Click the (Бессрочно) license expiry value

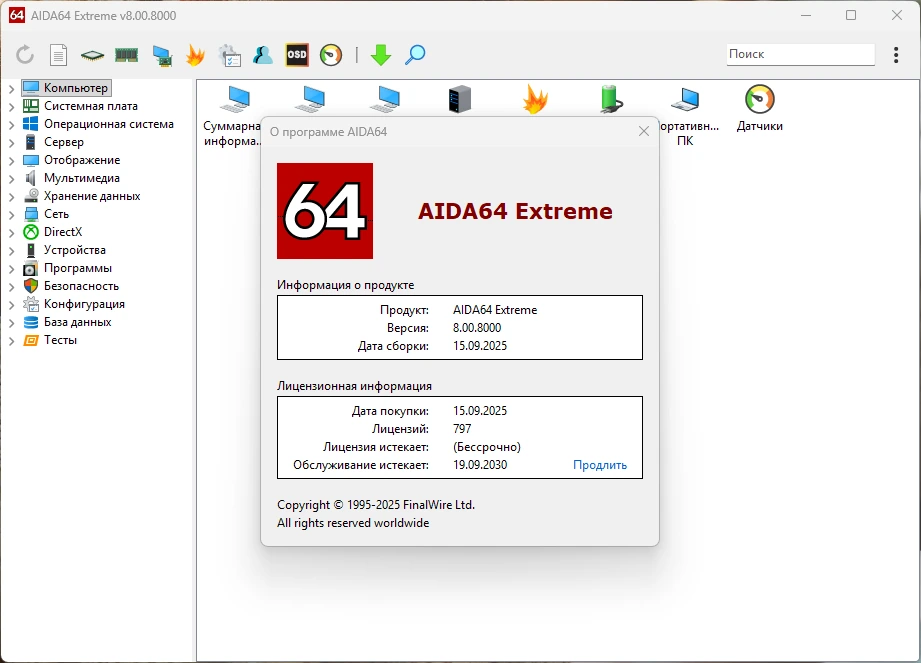pos(487,447)
